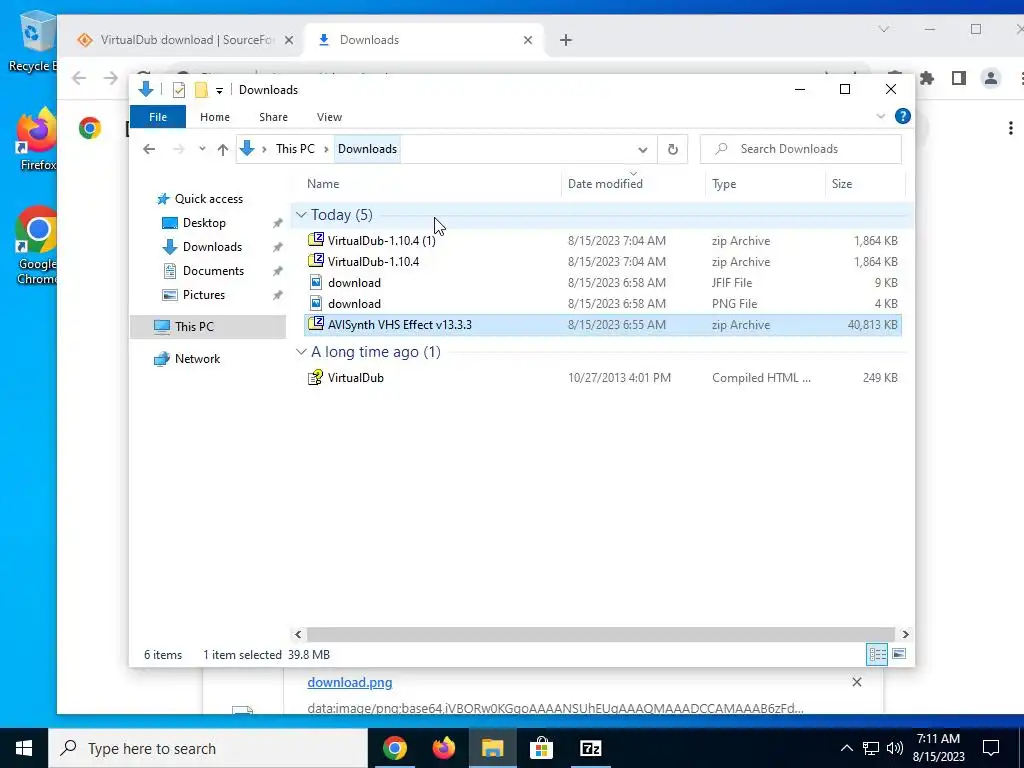
Task: Switch to details view layout icon
Action: [877, 654]
